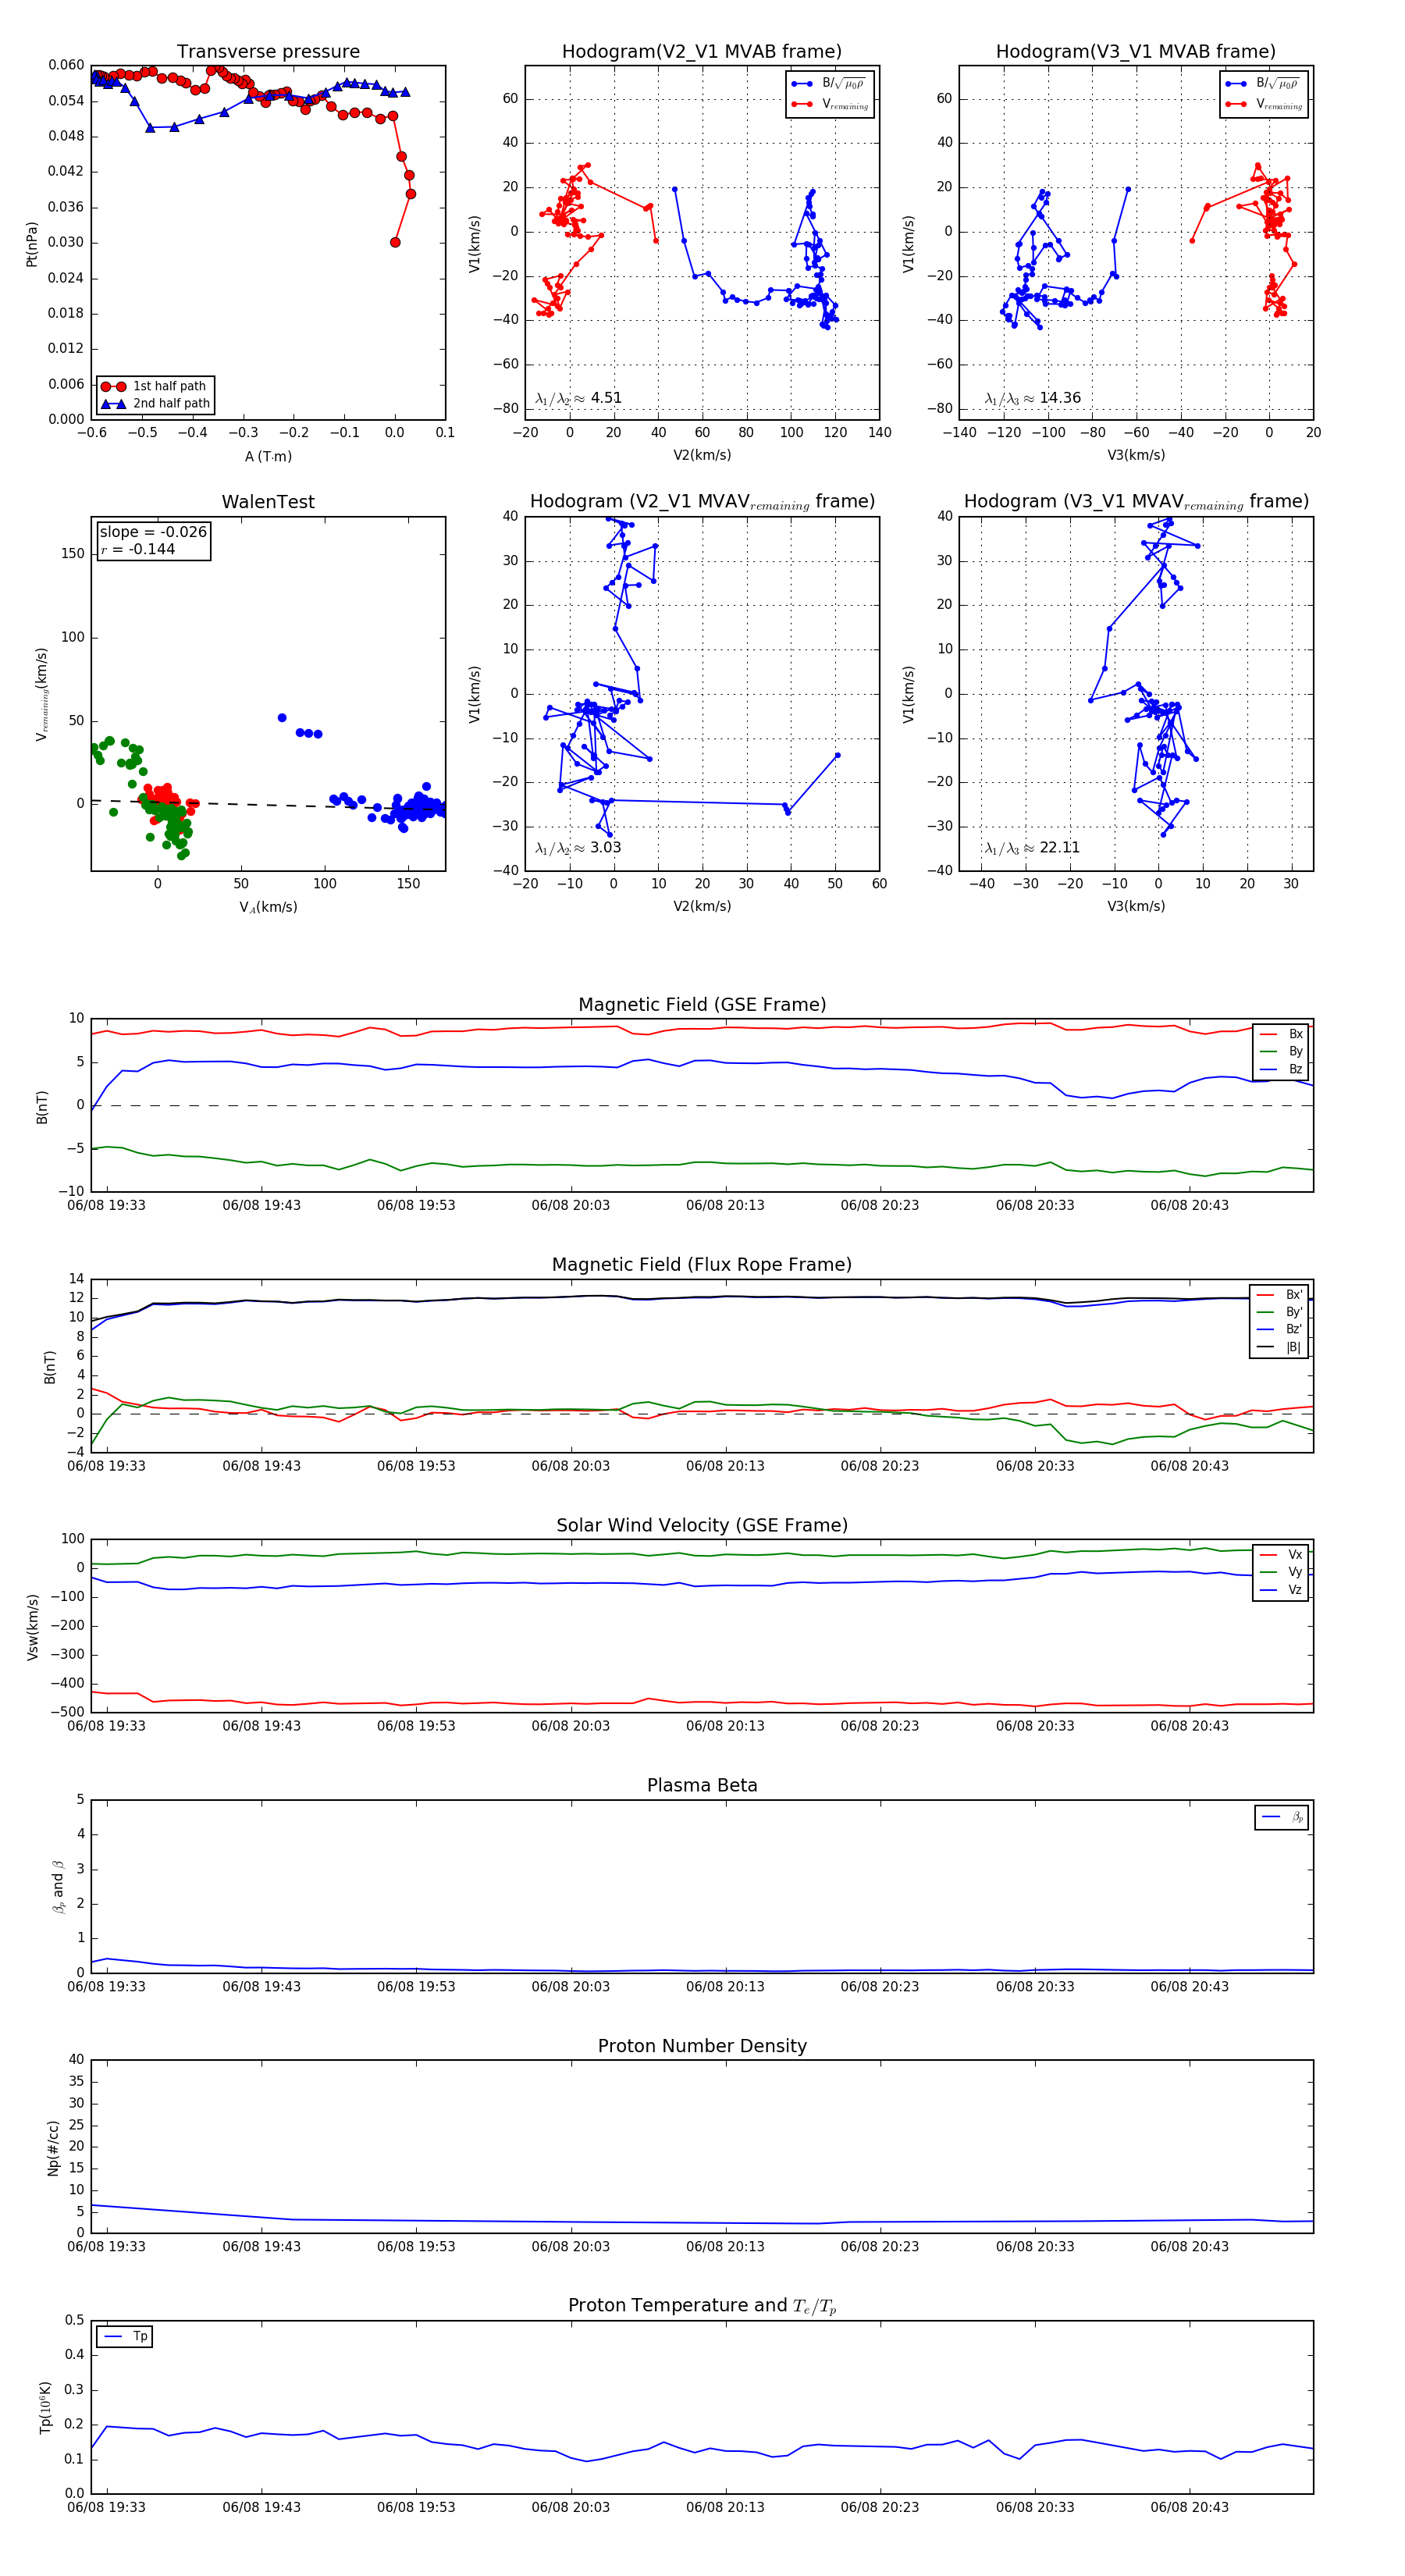The image size is (1405, 2576).
Task: Click the "Vx" legend entry in solar wind plot
Action: point(1282,1555)
